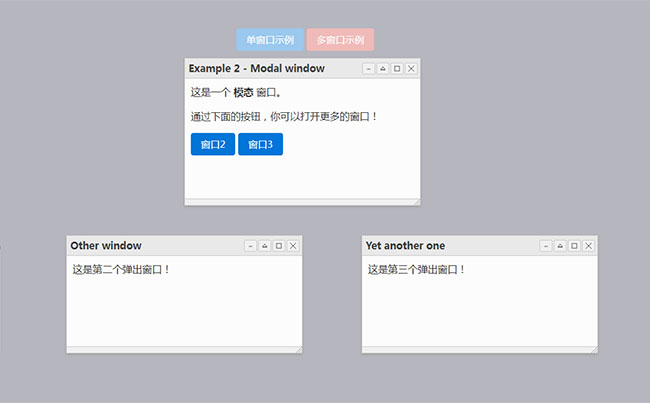Open the 多窗口示例 demo
650x403 pixels.
340,40
